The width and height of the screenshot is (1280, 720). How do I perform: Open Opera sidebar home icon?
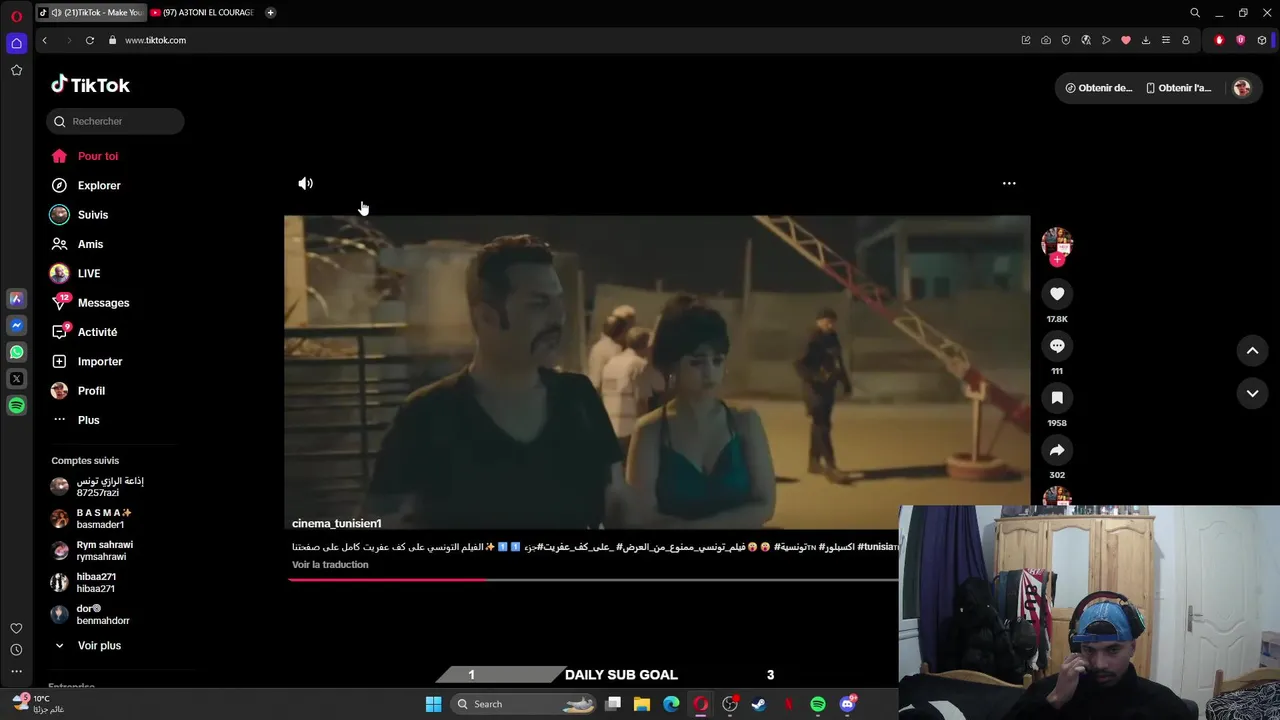[16, 43]
